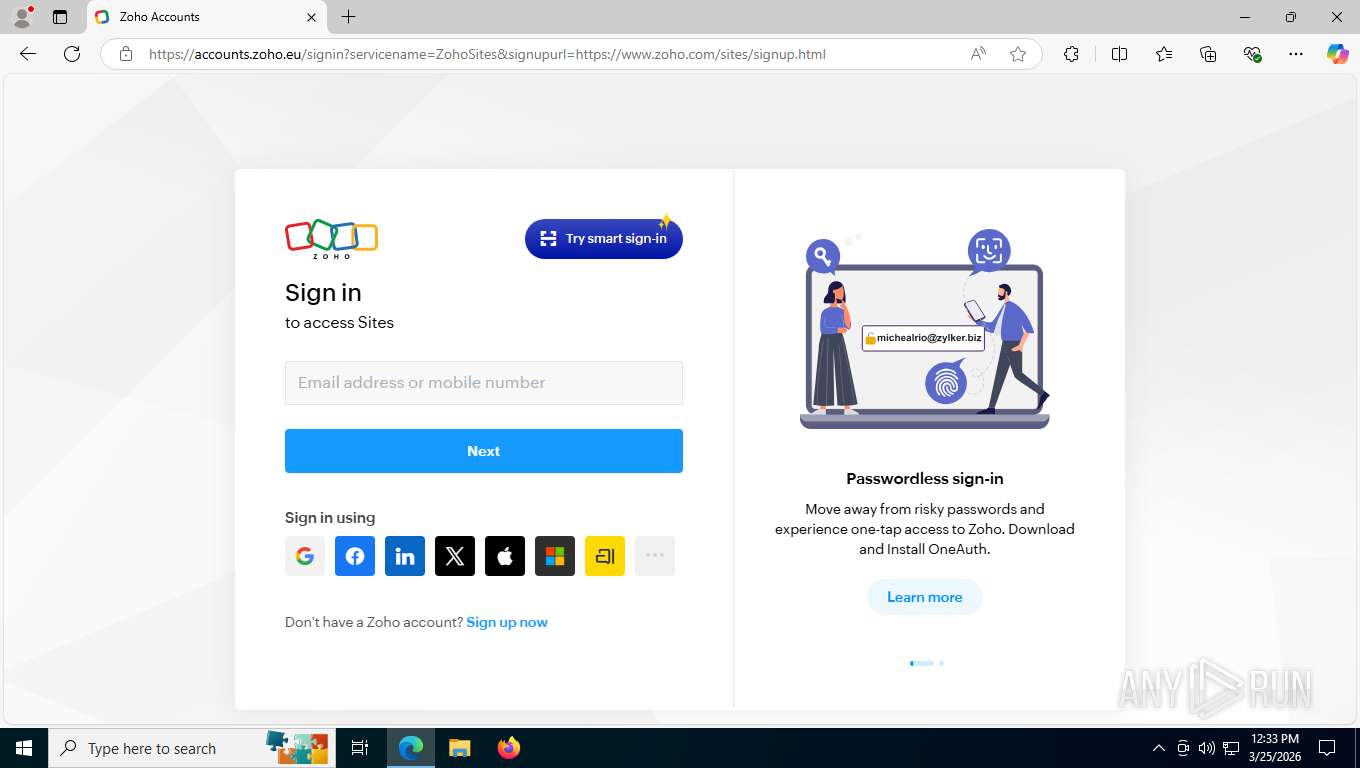This screenshot has height=768, width=1360.
Task: Open Favorites list icon
Action: pos(1164,54)
